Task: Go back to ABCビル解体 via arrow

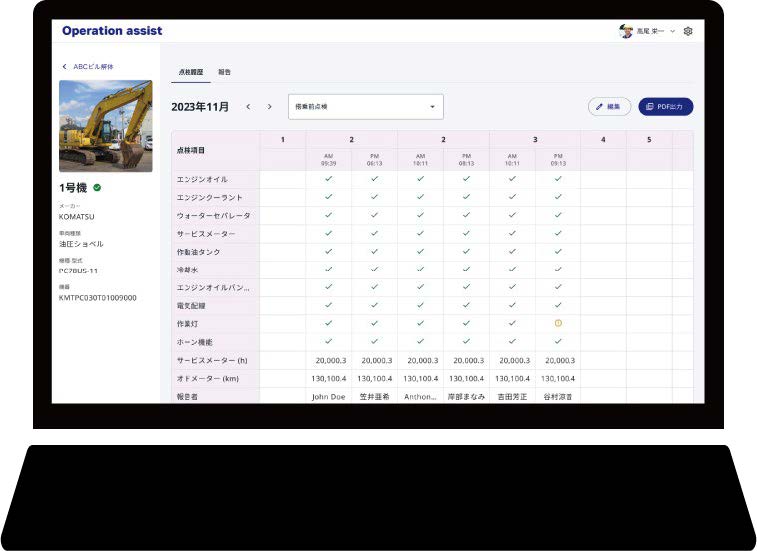Action: pos(65,67)
